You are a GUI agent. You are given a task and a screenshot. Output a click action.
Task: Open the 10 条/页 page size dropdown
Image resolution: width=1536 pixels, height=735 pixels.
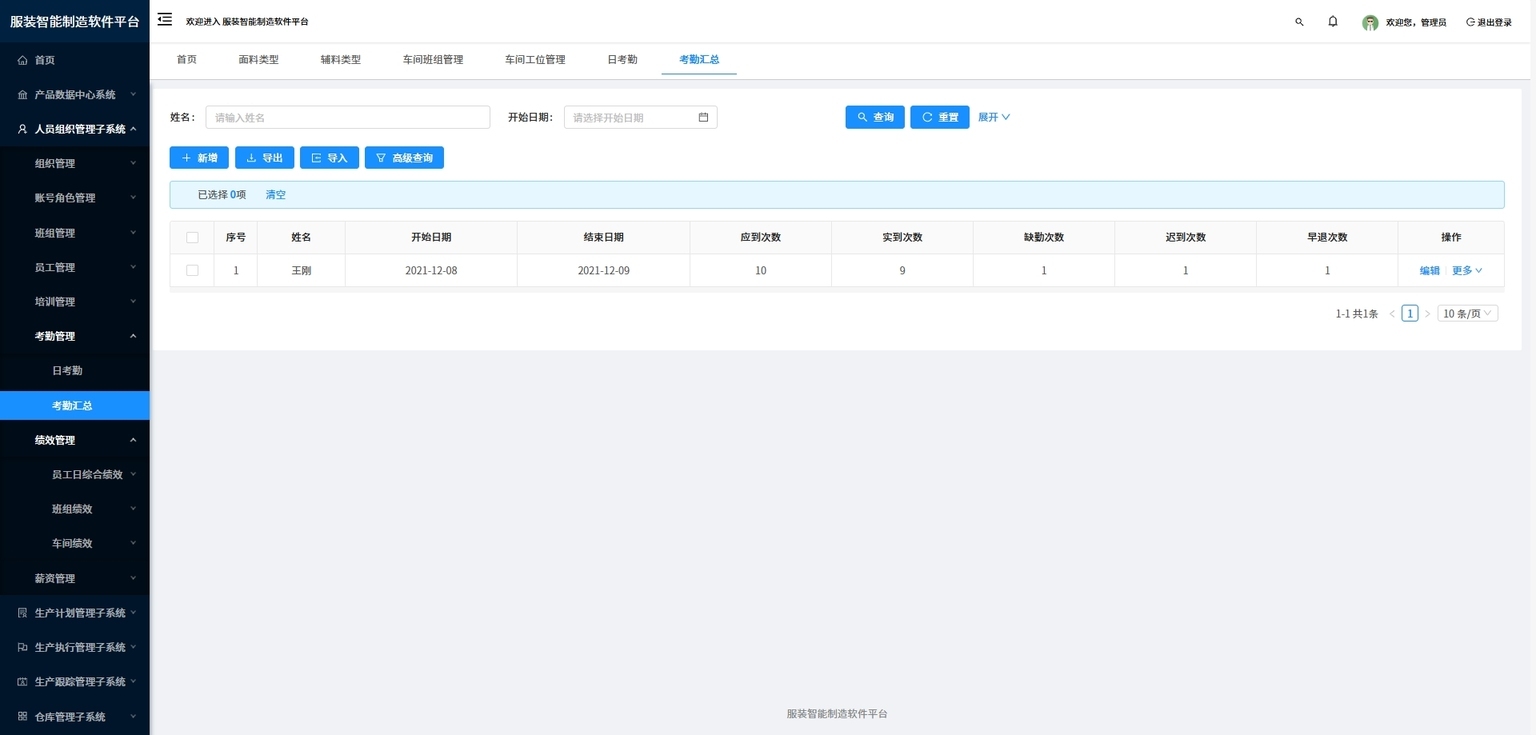(1467, 314)
